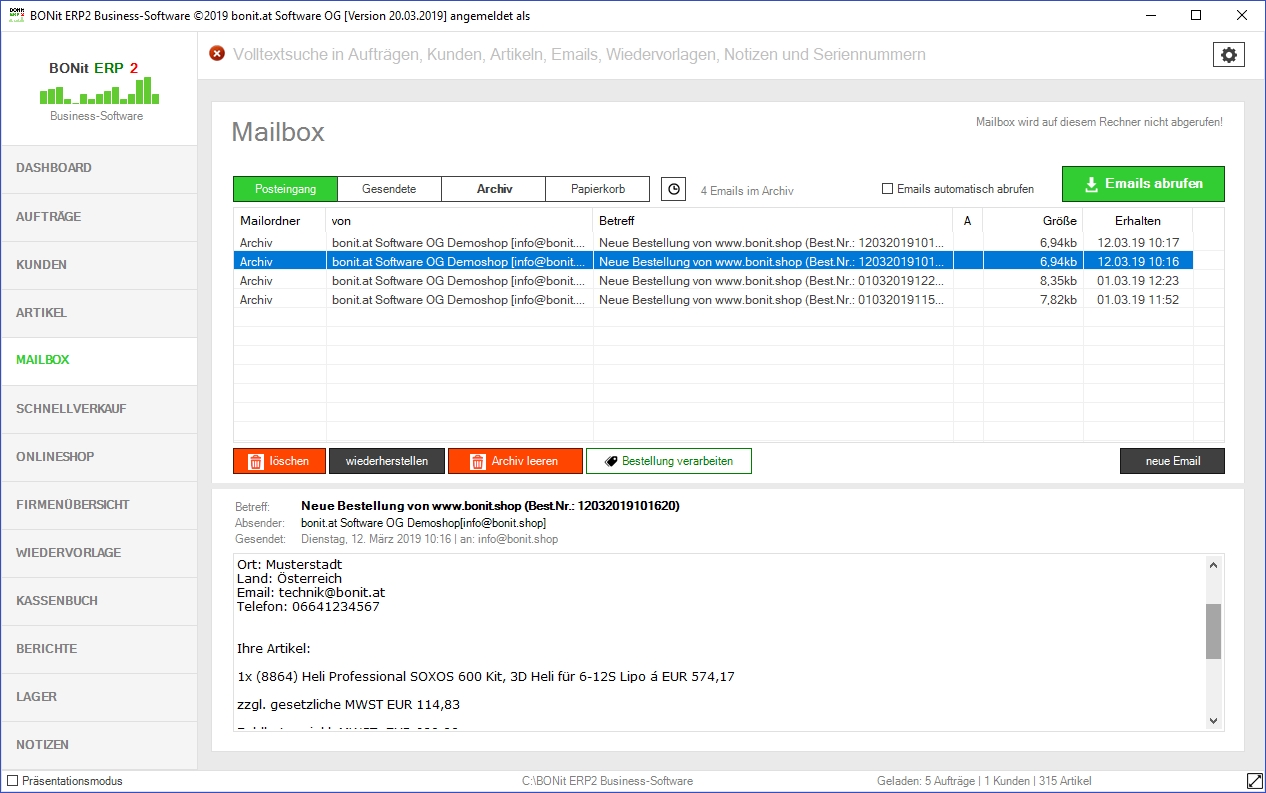Click the Emails abrufen button

tap(1143, 184)
